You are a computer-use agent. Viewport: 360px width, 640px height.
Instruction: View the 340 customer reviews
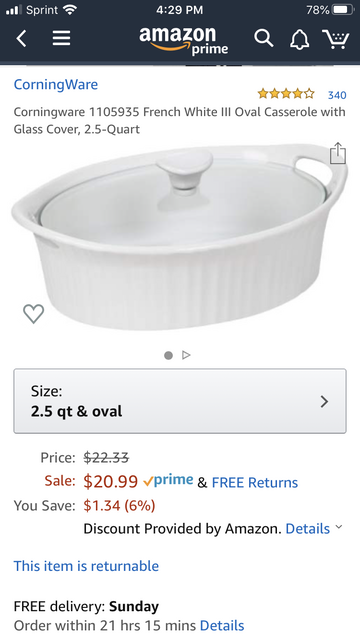pos(337,95)
